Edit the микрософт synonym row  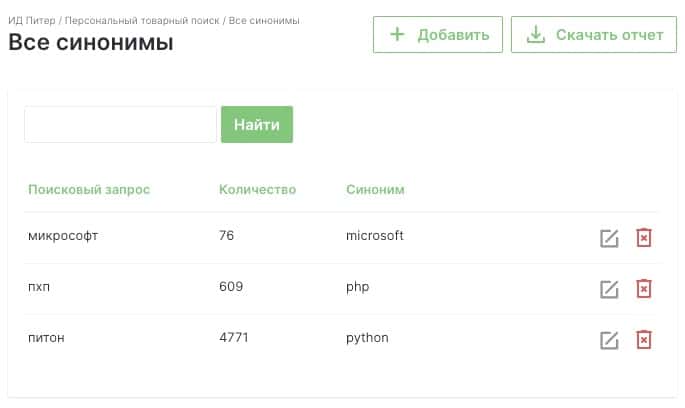pyautogui.click(x=609, y=238)
